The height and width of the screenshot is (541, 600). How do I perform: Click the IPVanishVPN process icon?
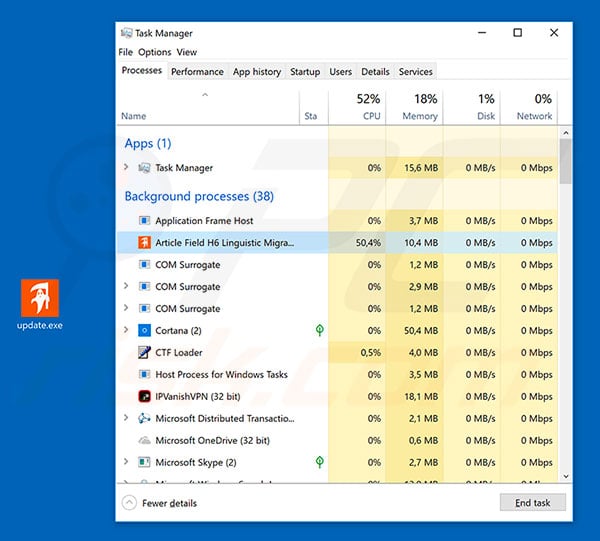(144, 396)
